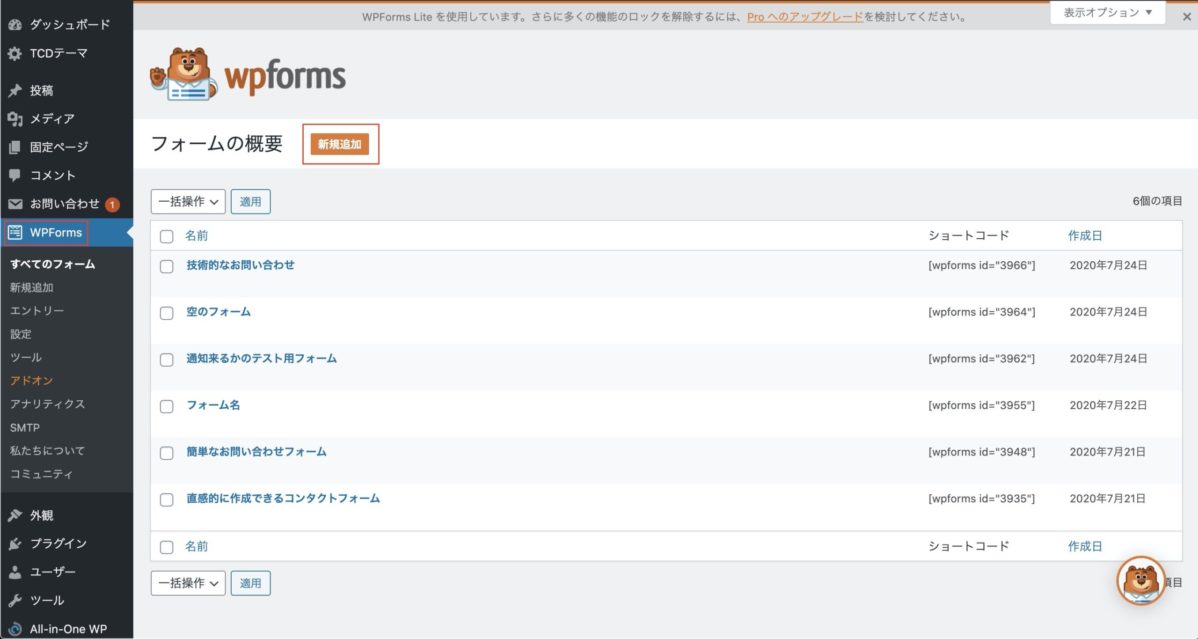1198x639 pixels.
Task: Click the All-in-One WP icon
Action: tap(15, 629)
